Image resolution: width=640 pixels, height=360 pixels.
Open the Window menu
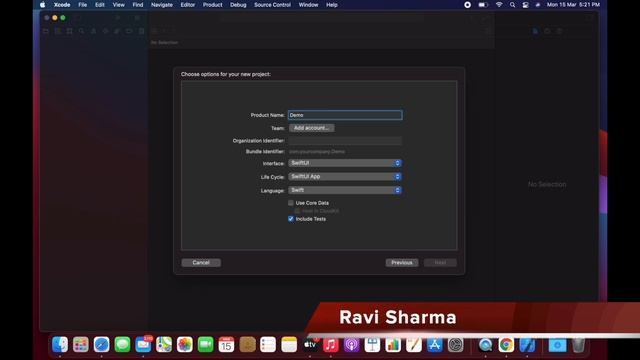(x=308, y=5)
